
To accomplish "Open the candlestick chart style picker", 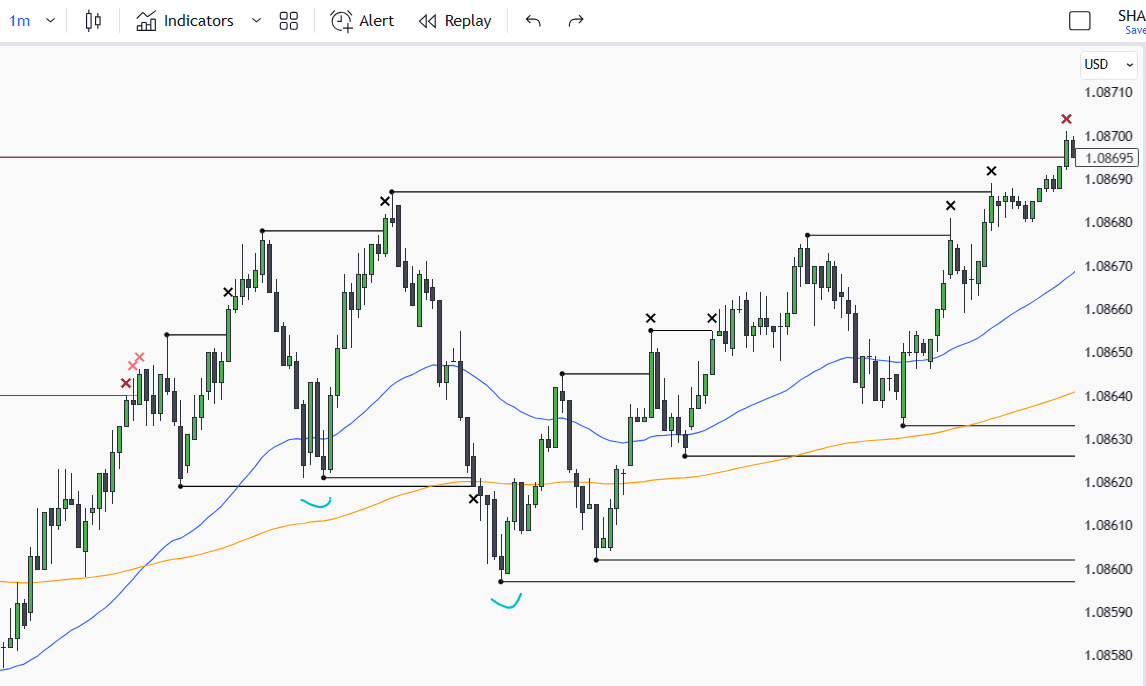I will 93,20.
